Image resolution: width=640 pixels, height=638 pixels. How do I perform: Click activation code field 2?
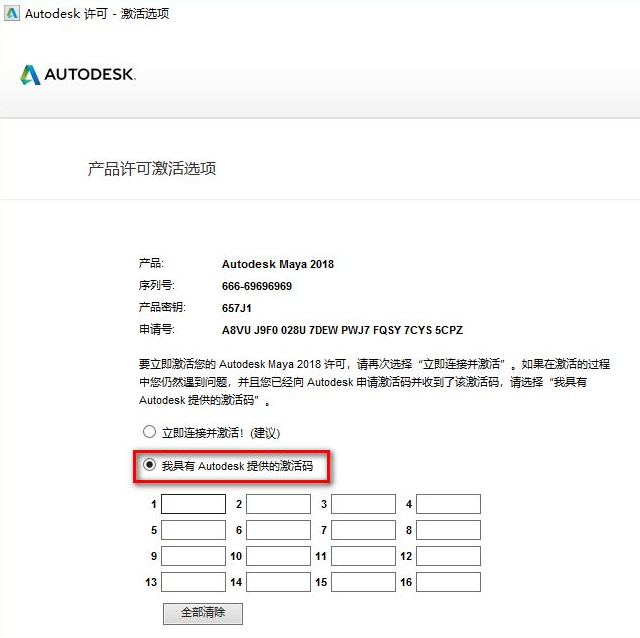(x=278, y=504)
